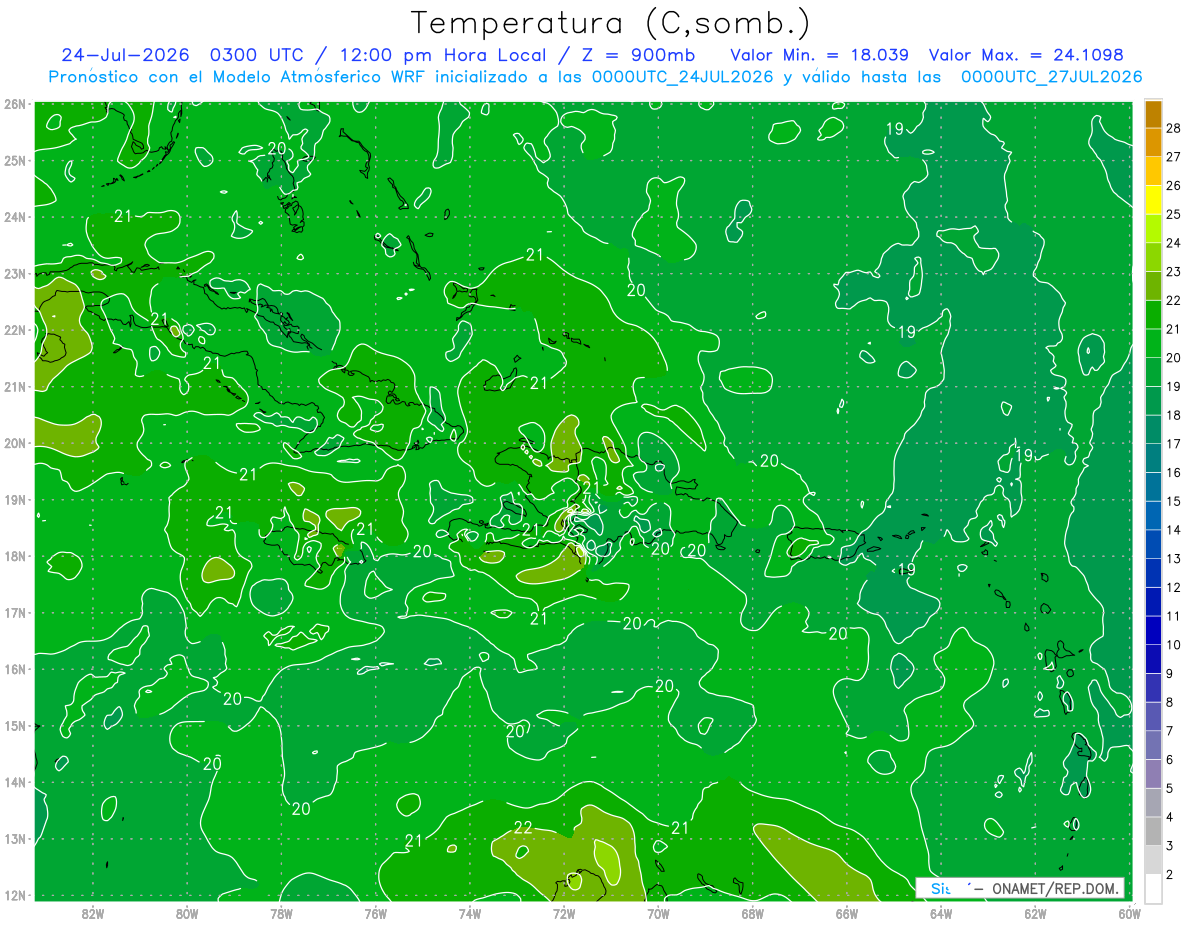Click the 16N latitude axis label
This screenshot has height=927, width=1200.
point(15,669)
